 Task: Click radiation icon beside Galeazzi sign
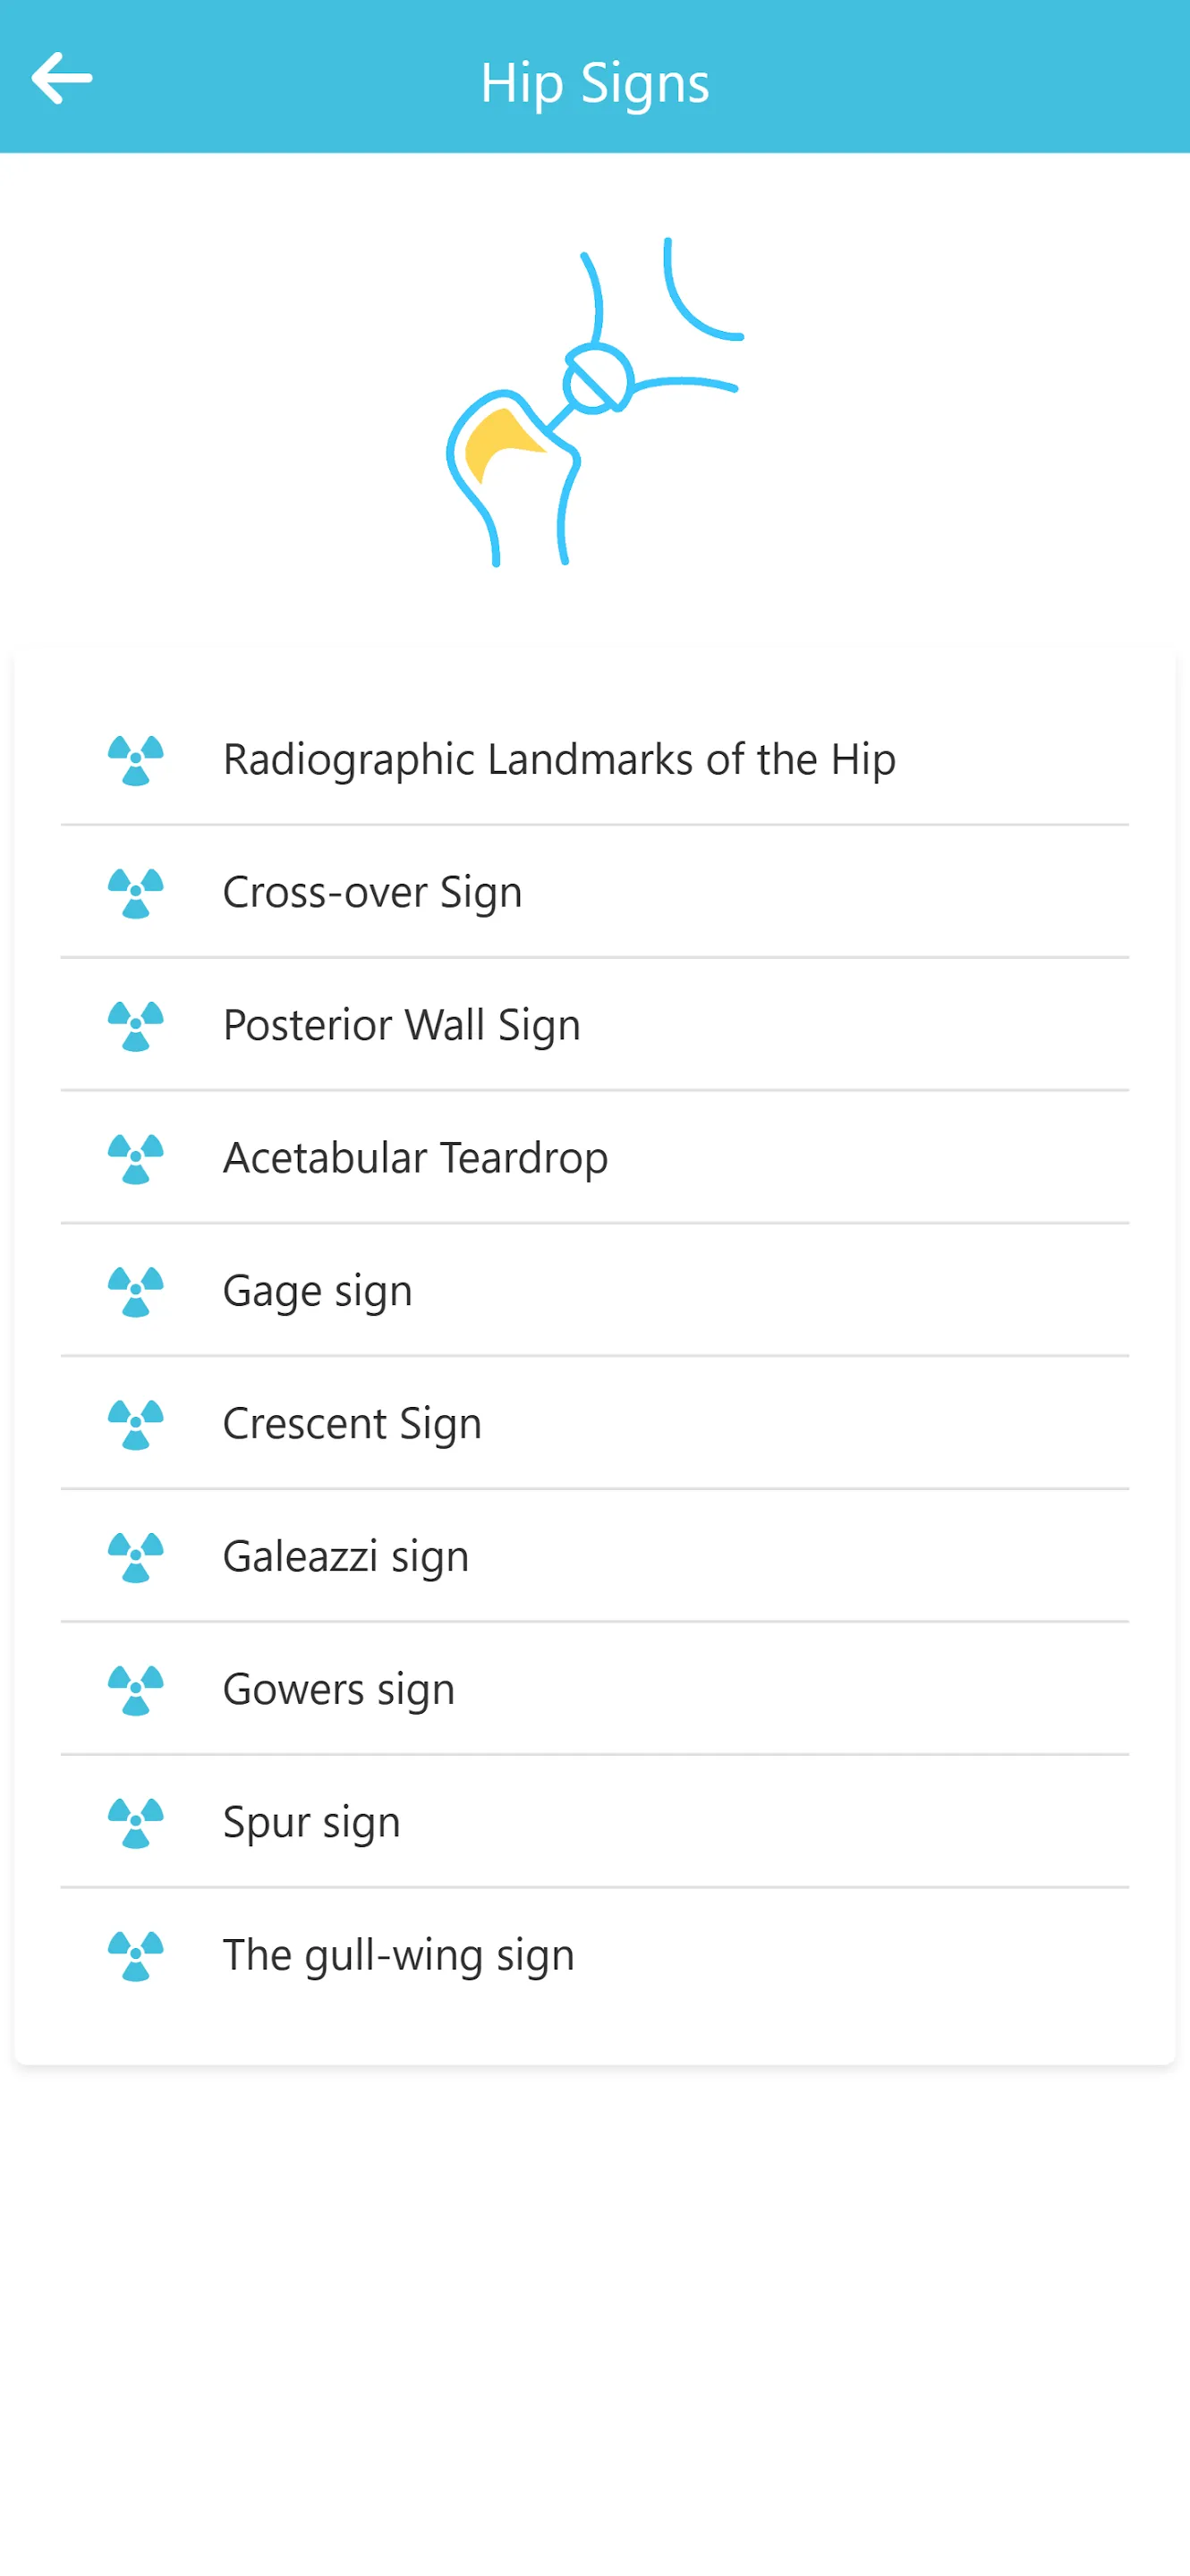pyautogui.click(x=136, y=1557)
